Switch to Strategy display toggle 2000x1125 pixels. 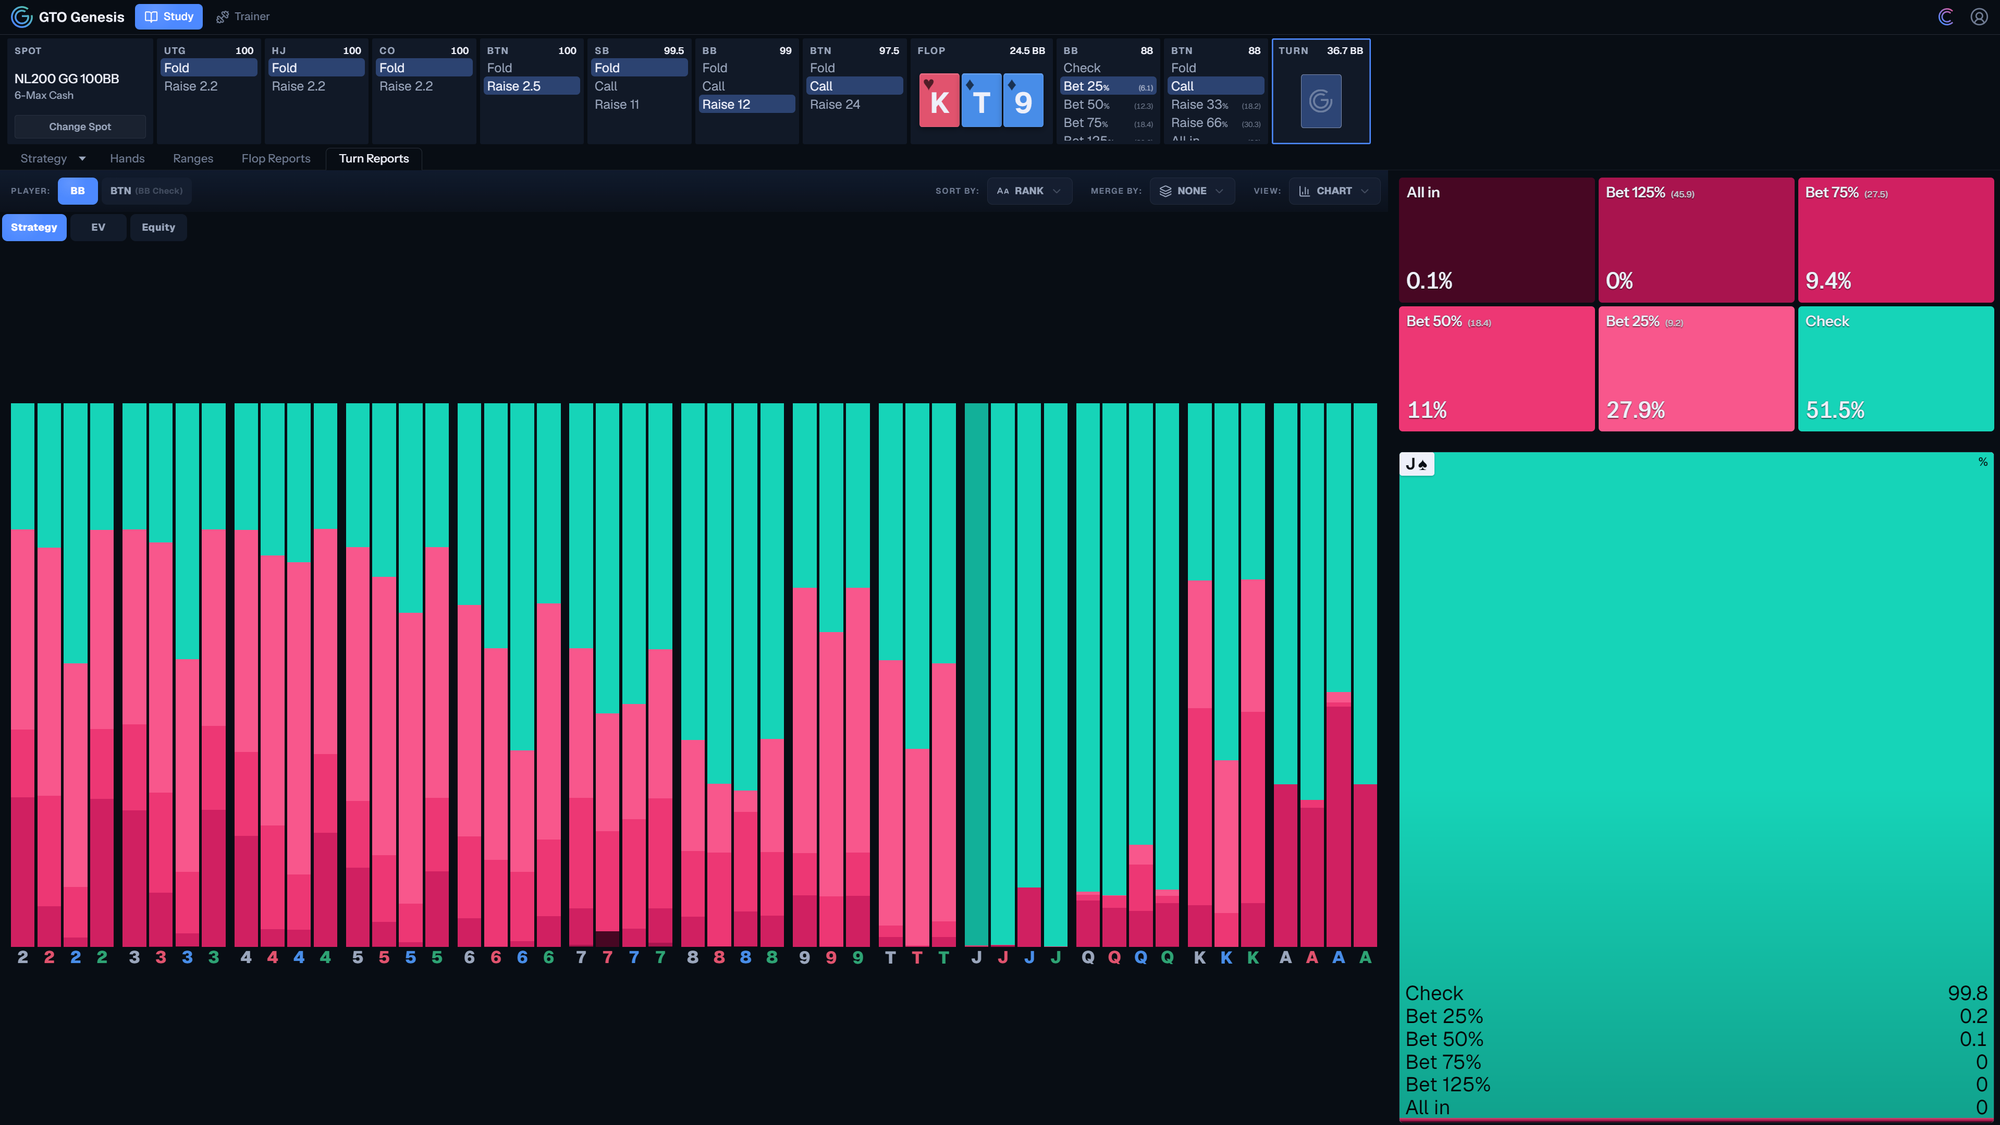point(34,228)
